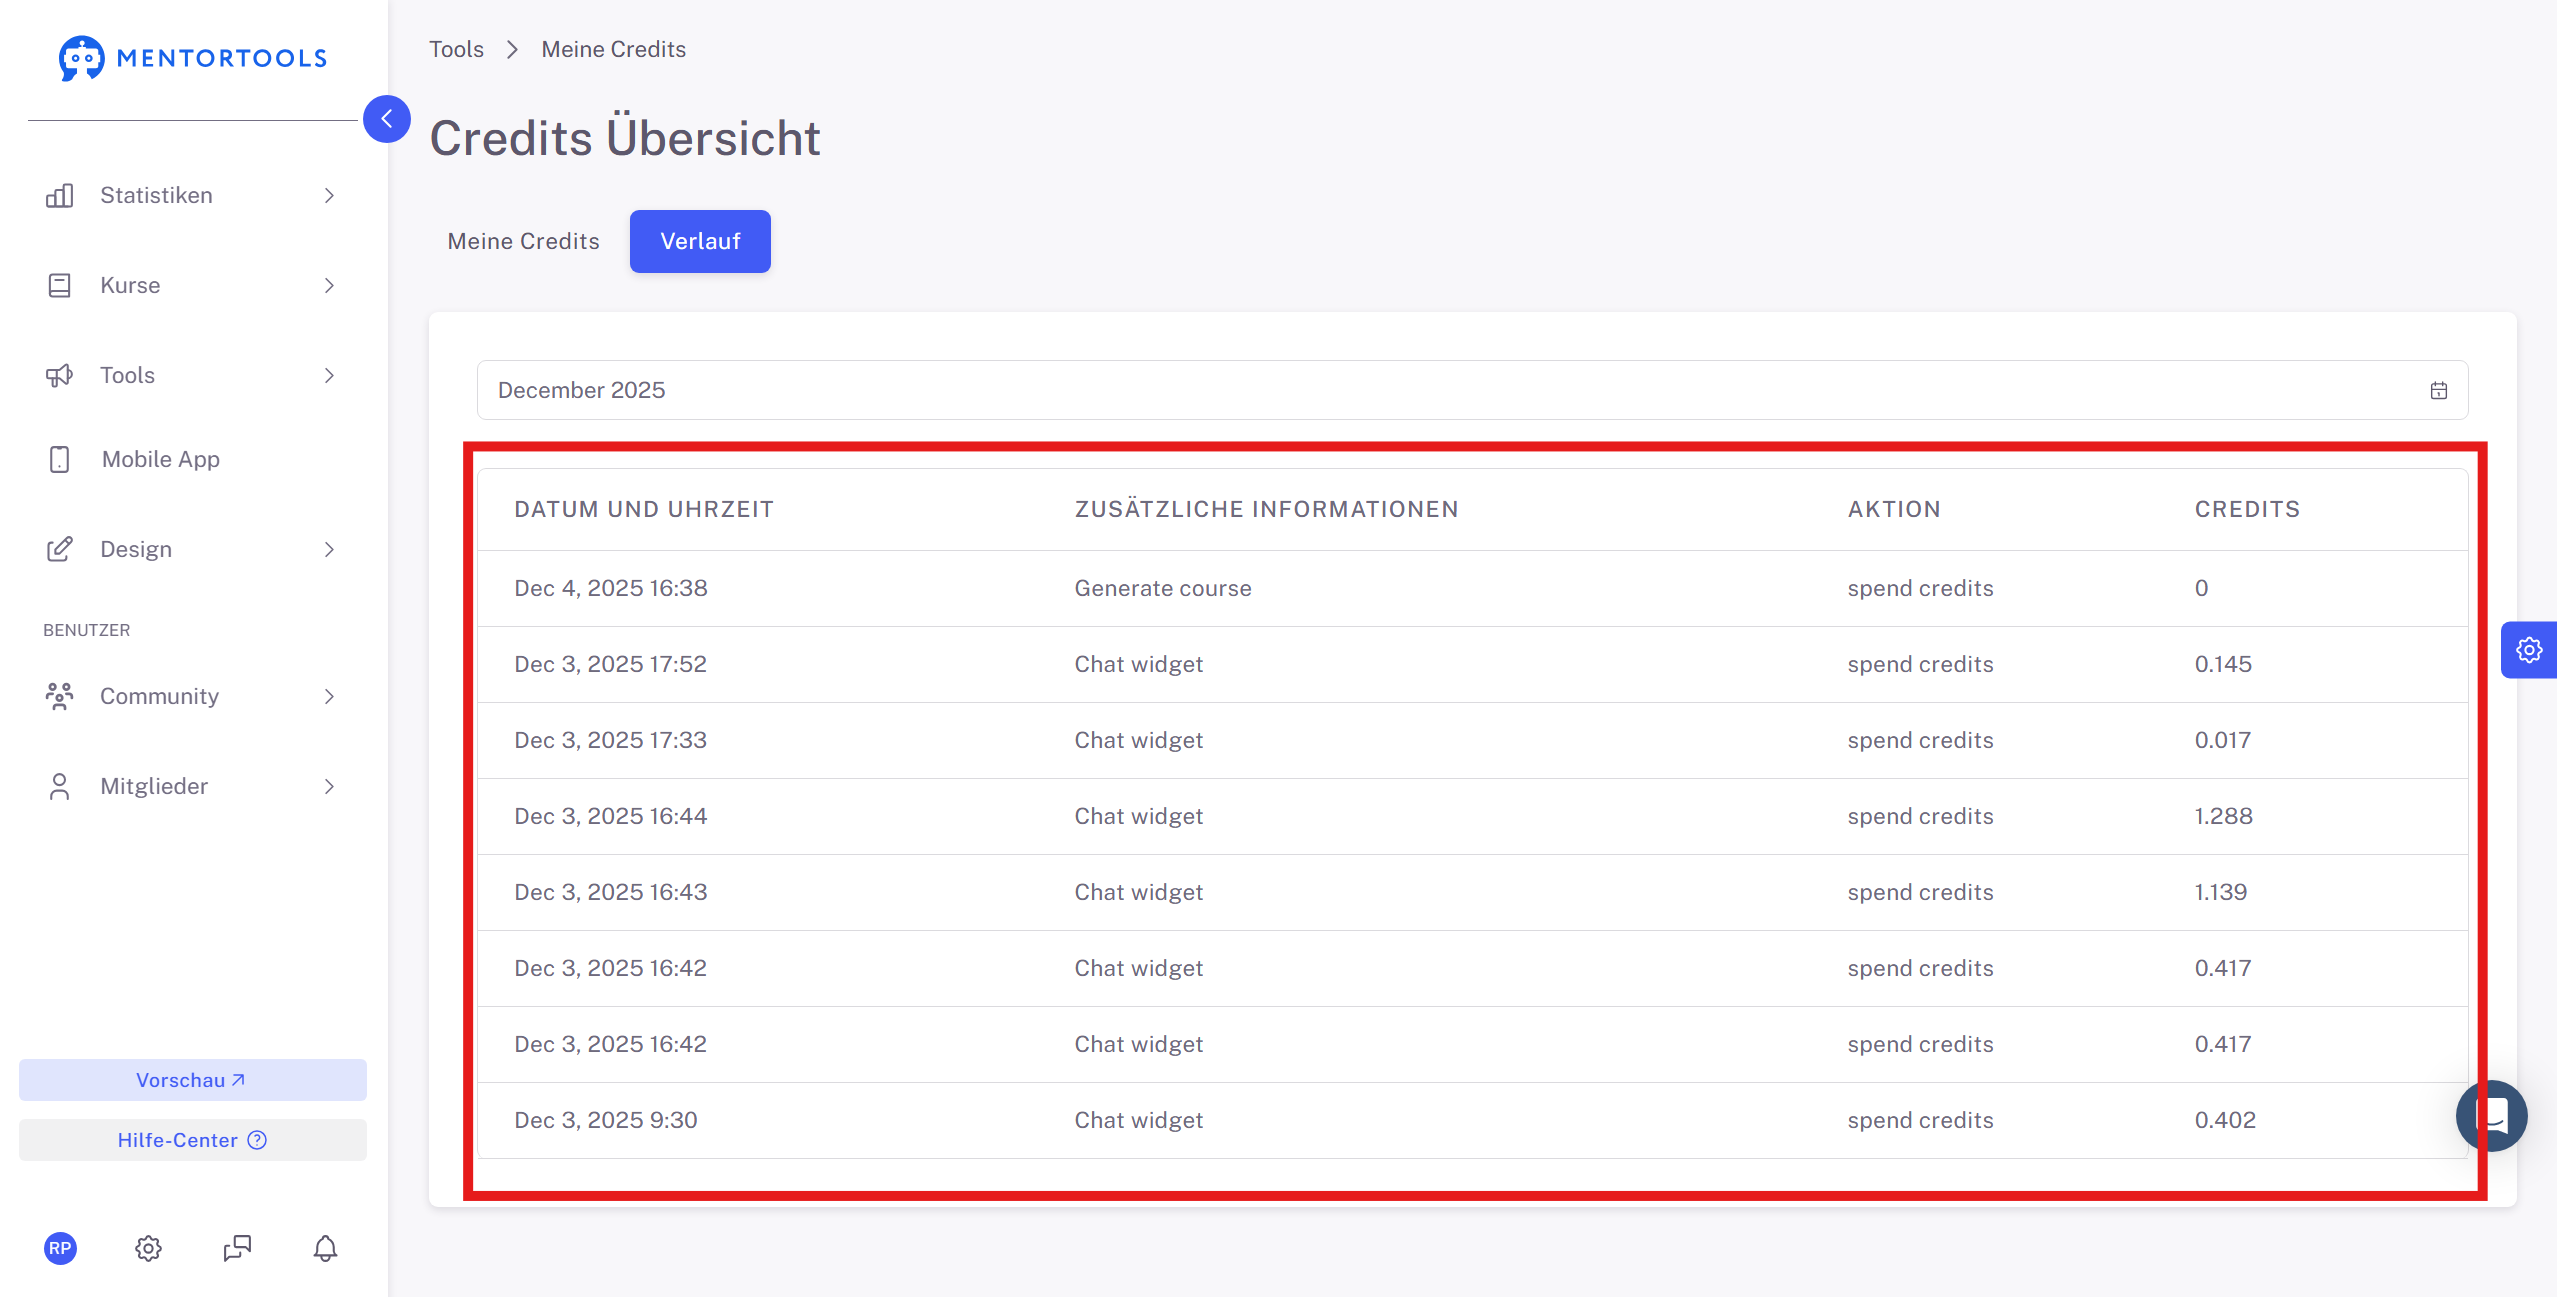Screen dimensions: 2557x1297
Task: Click the Vorschau preview button
Action: [x=192, y=1080]
